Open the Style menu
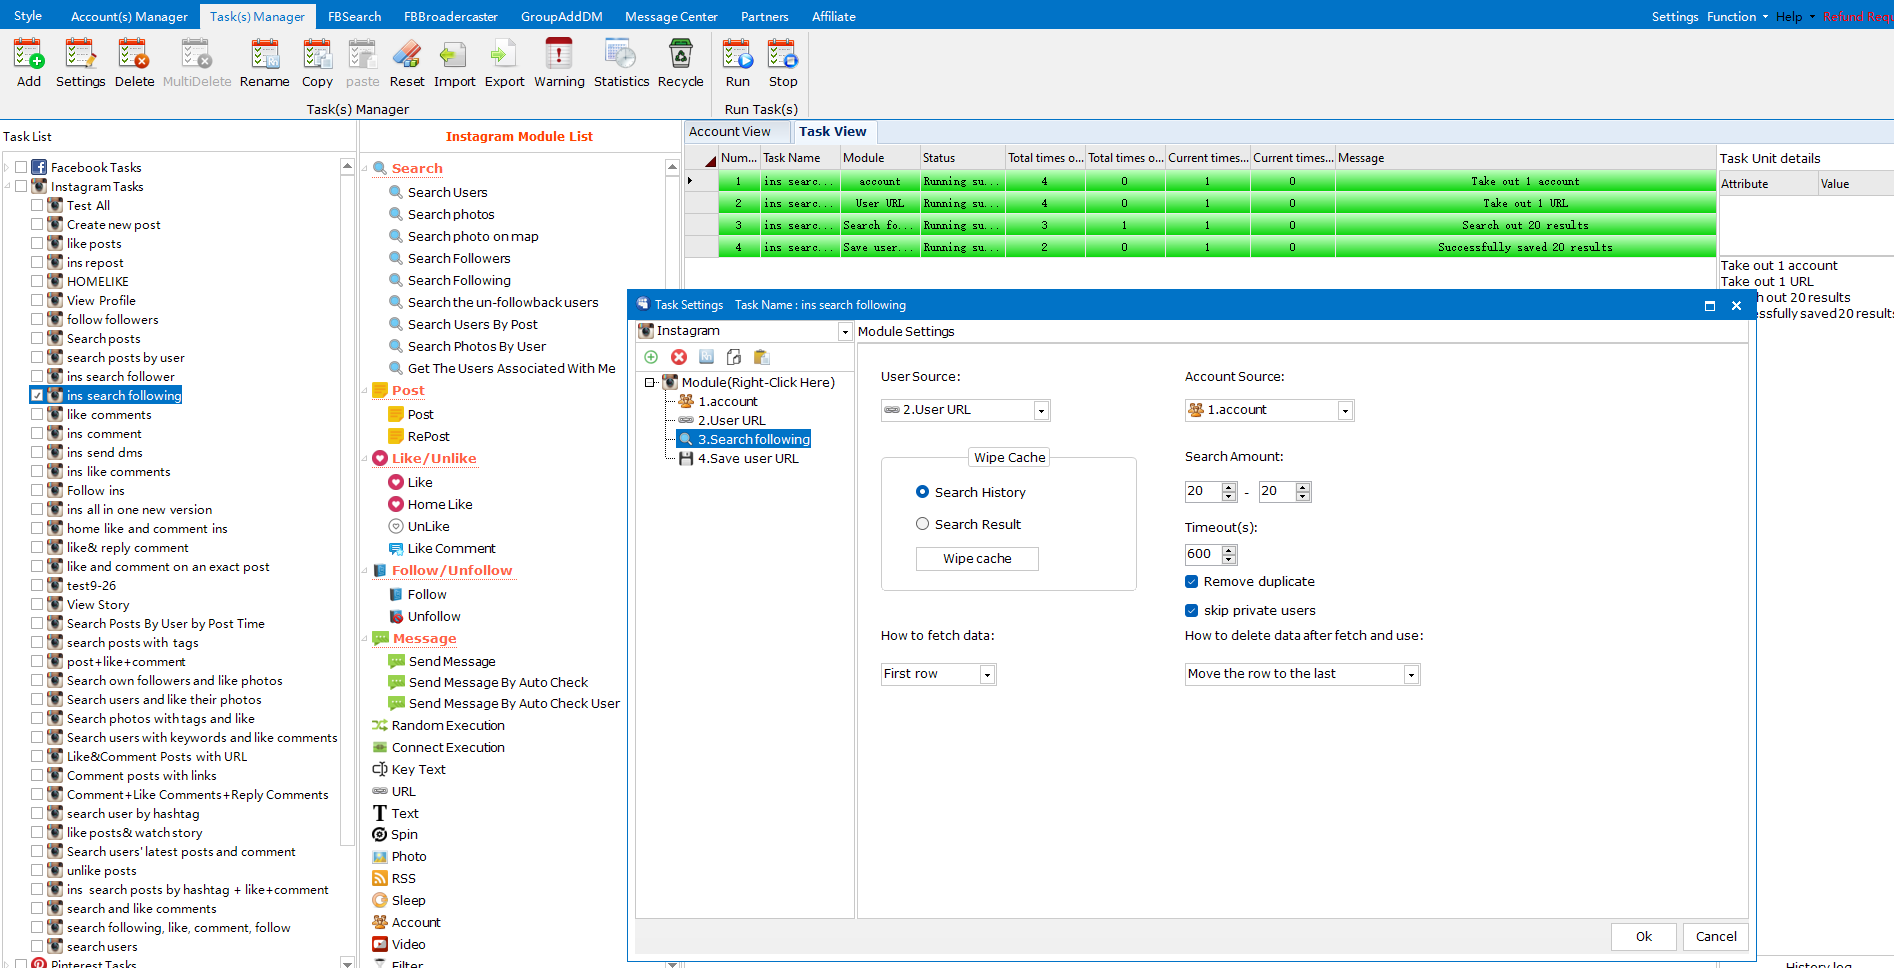The height and width of the screenshot is (968, 1894). [x=28, y=15]
